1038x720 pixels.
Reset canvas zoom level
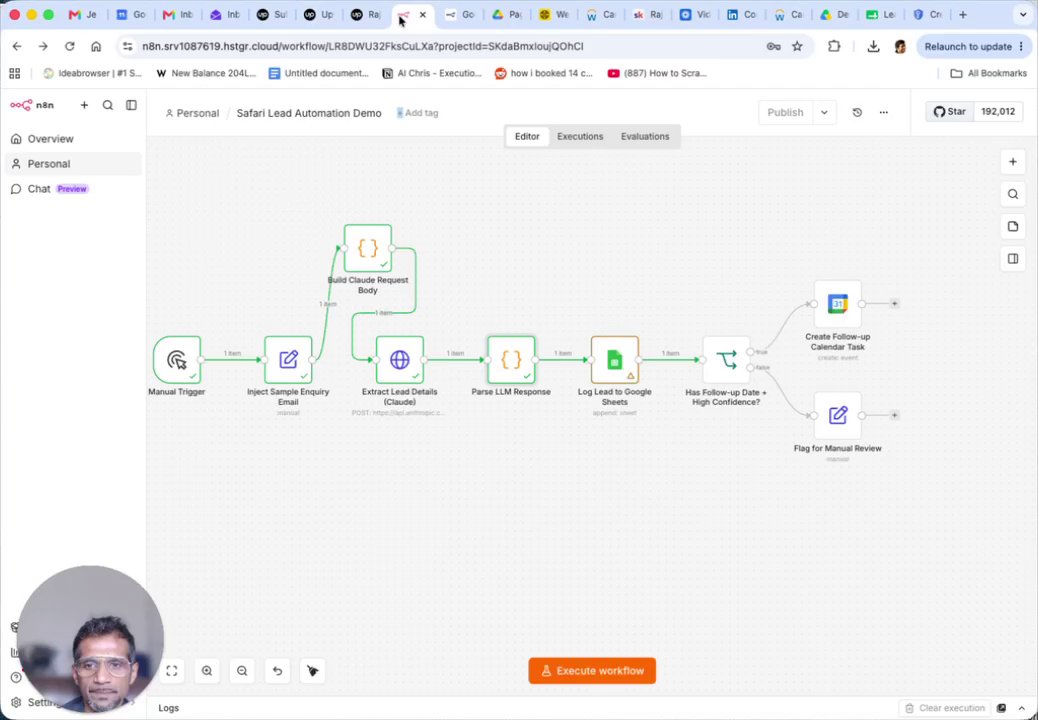(x=277, y=671)
